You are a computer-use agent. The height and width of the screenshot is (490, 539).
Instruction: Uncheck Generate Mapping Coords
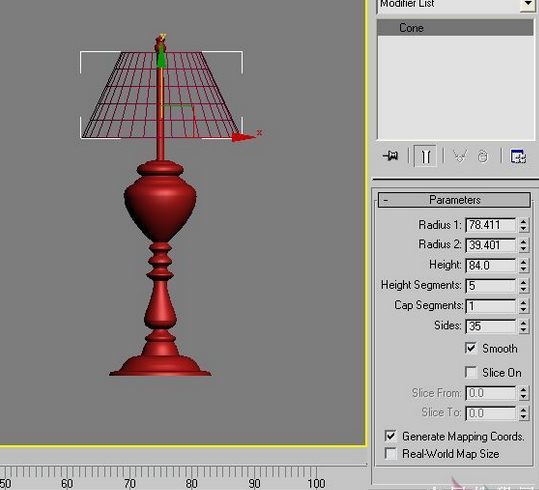(390, 436)
